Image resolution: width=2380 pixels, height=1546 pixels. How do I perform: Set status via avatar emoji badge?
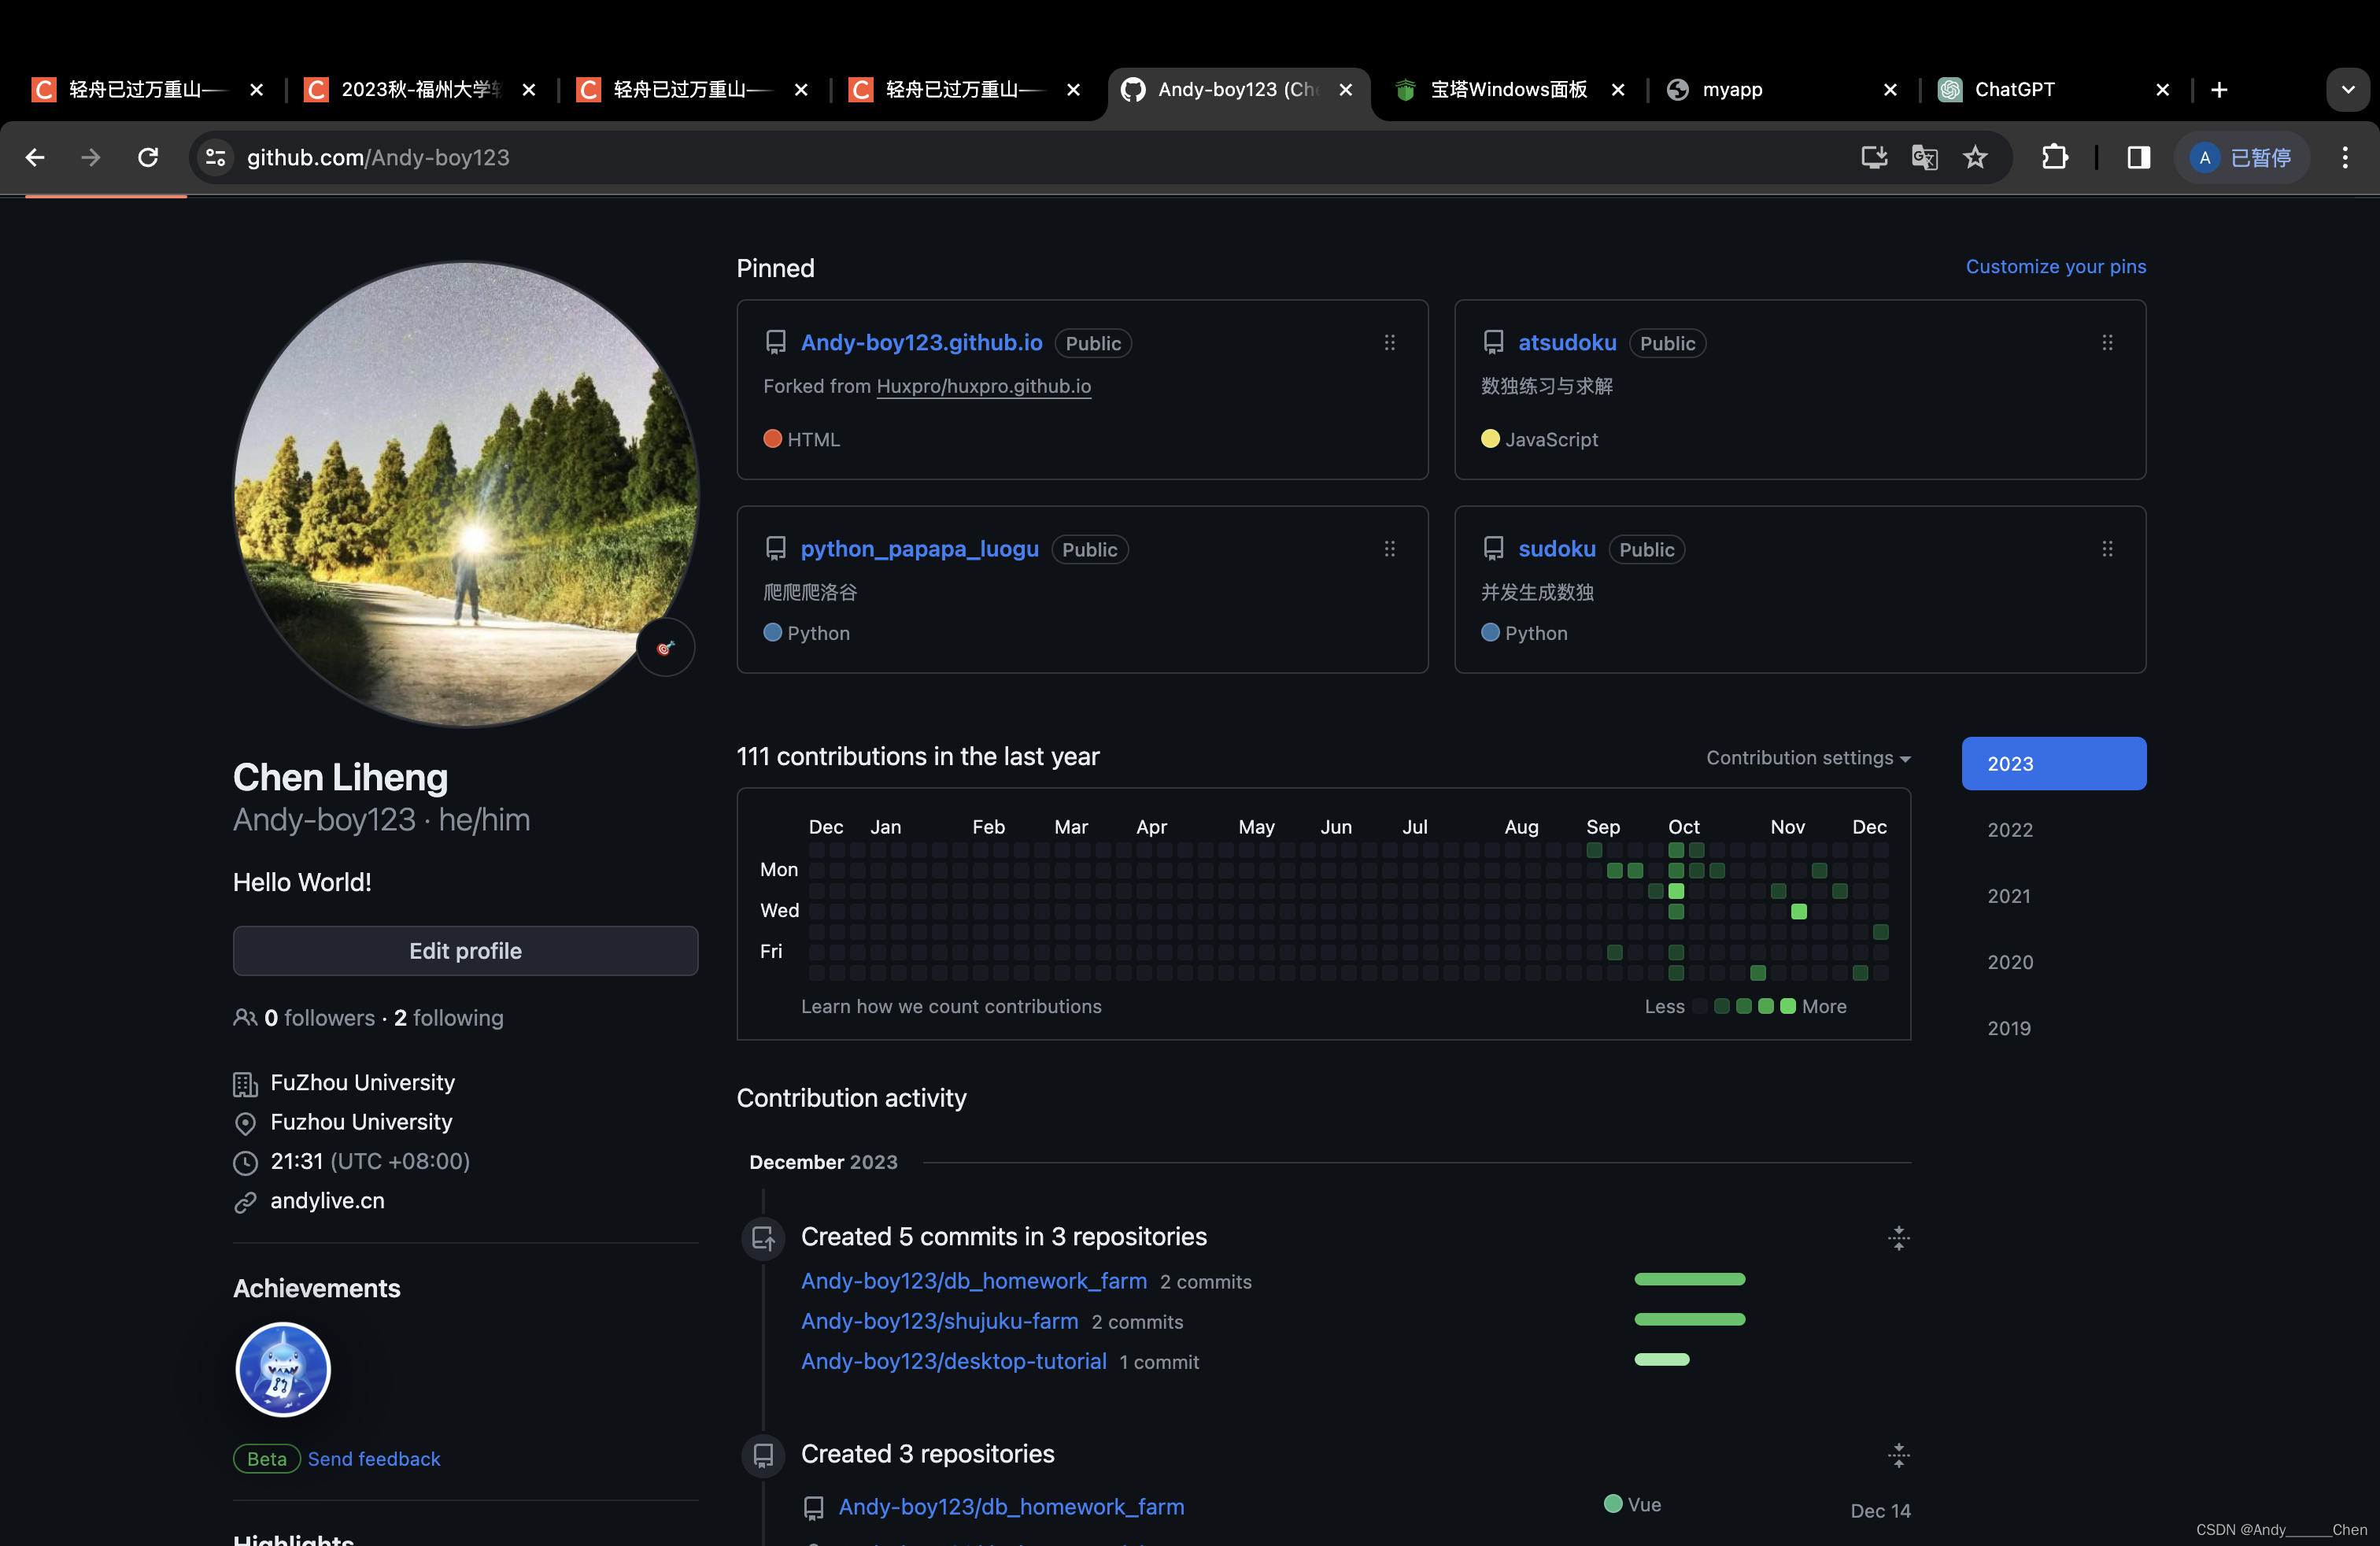[665, 647]
